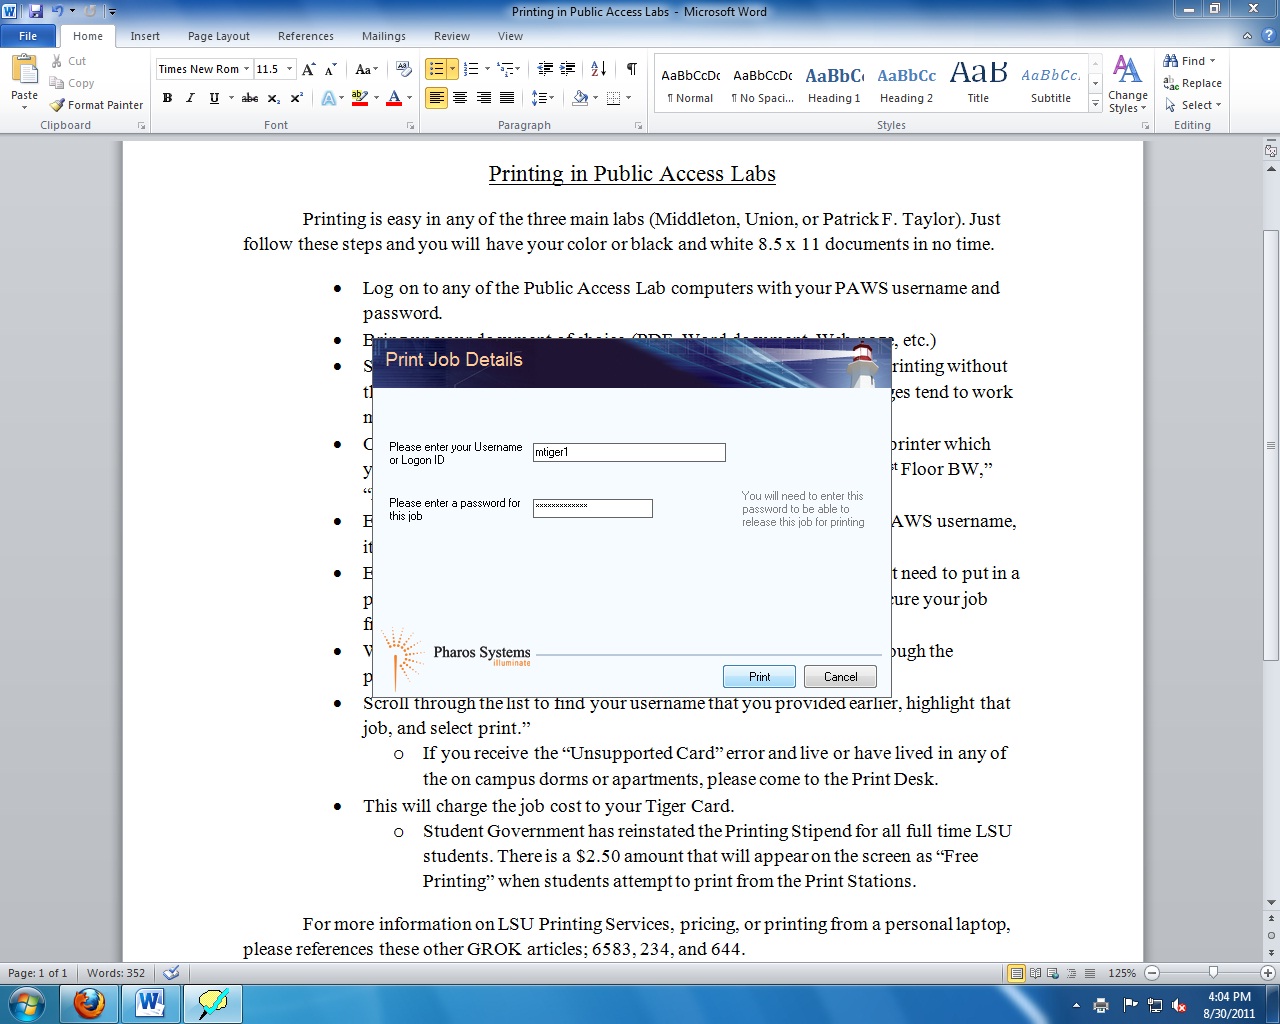Click the Username or Logon ID field
The height and width of the screenshot is (1024, 1280).
click(x=629, y=452)
